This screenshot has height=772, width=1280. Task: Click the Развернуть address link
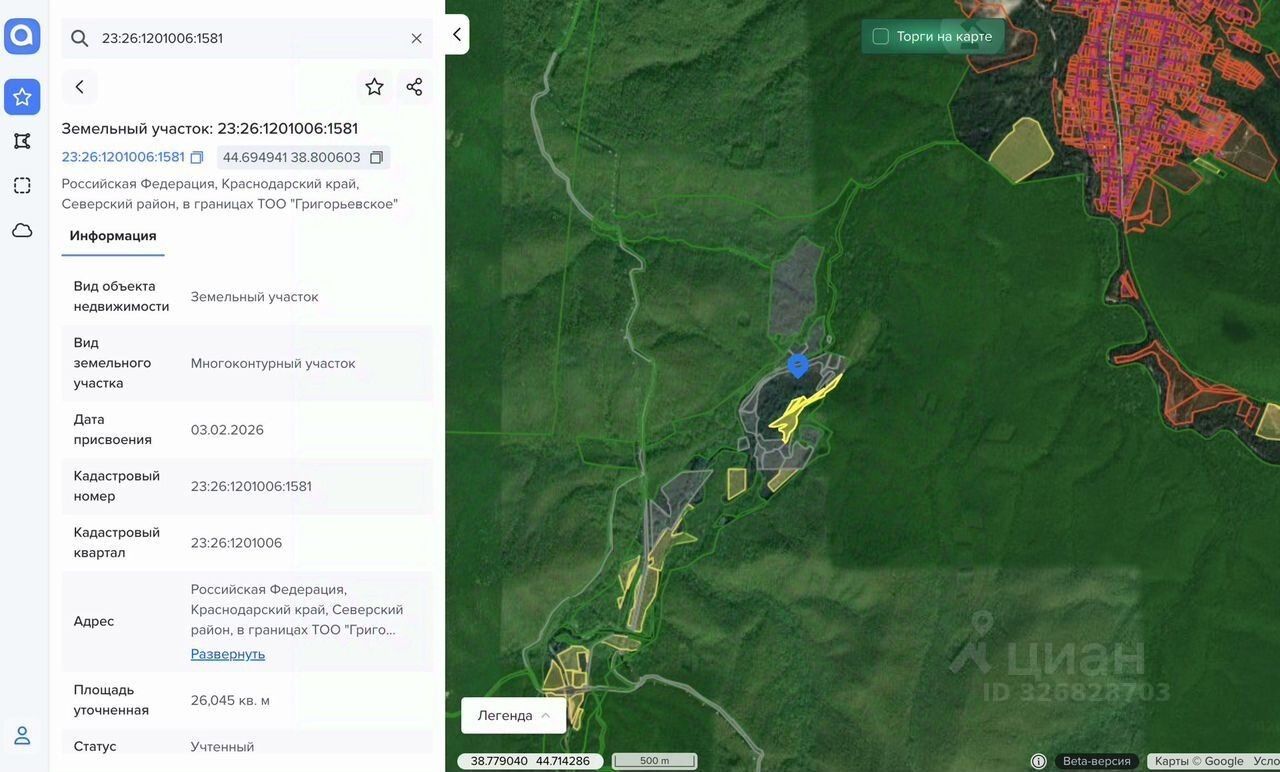[x=228, y=654]
